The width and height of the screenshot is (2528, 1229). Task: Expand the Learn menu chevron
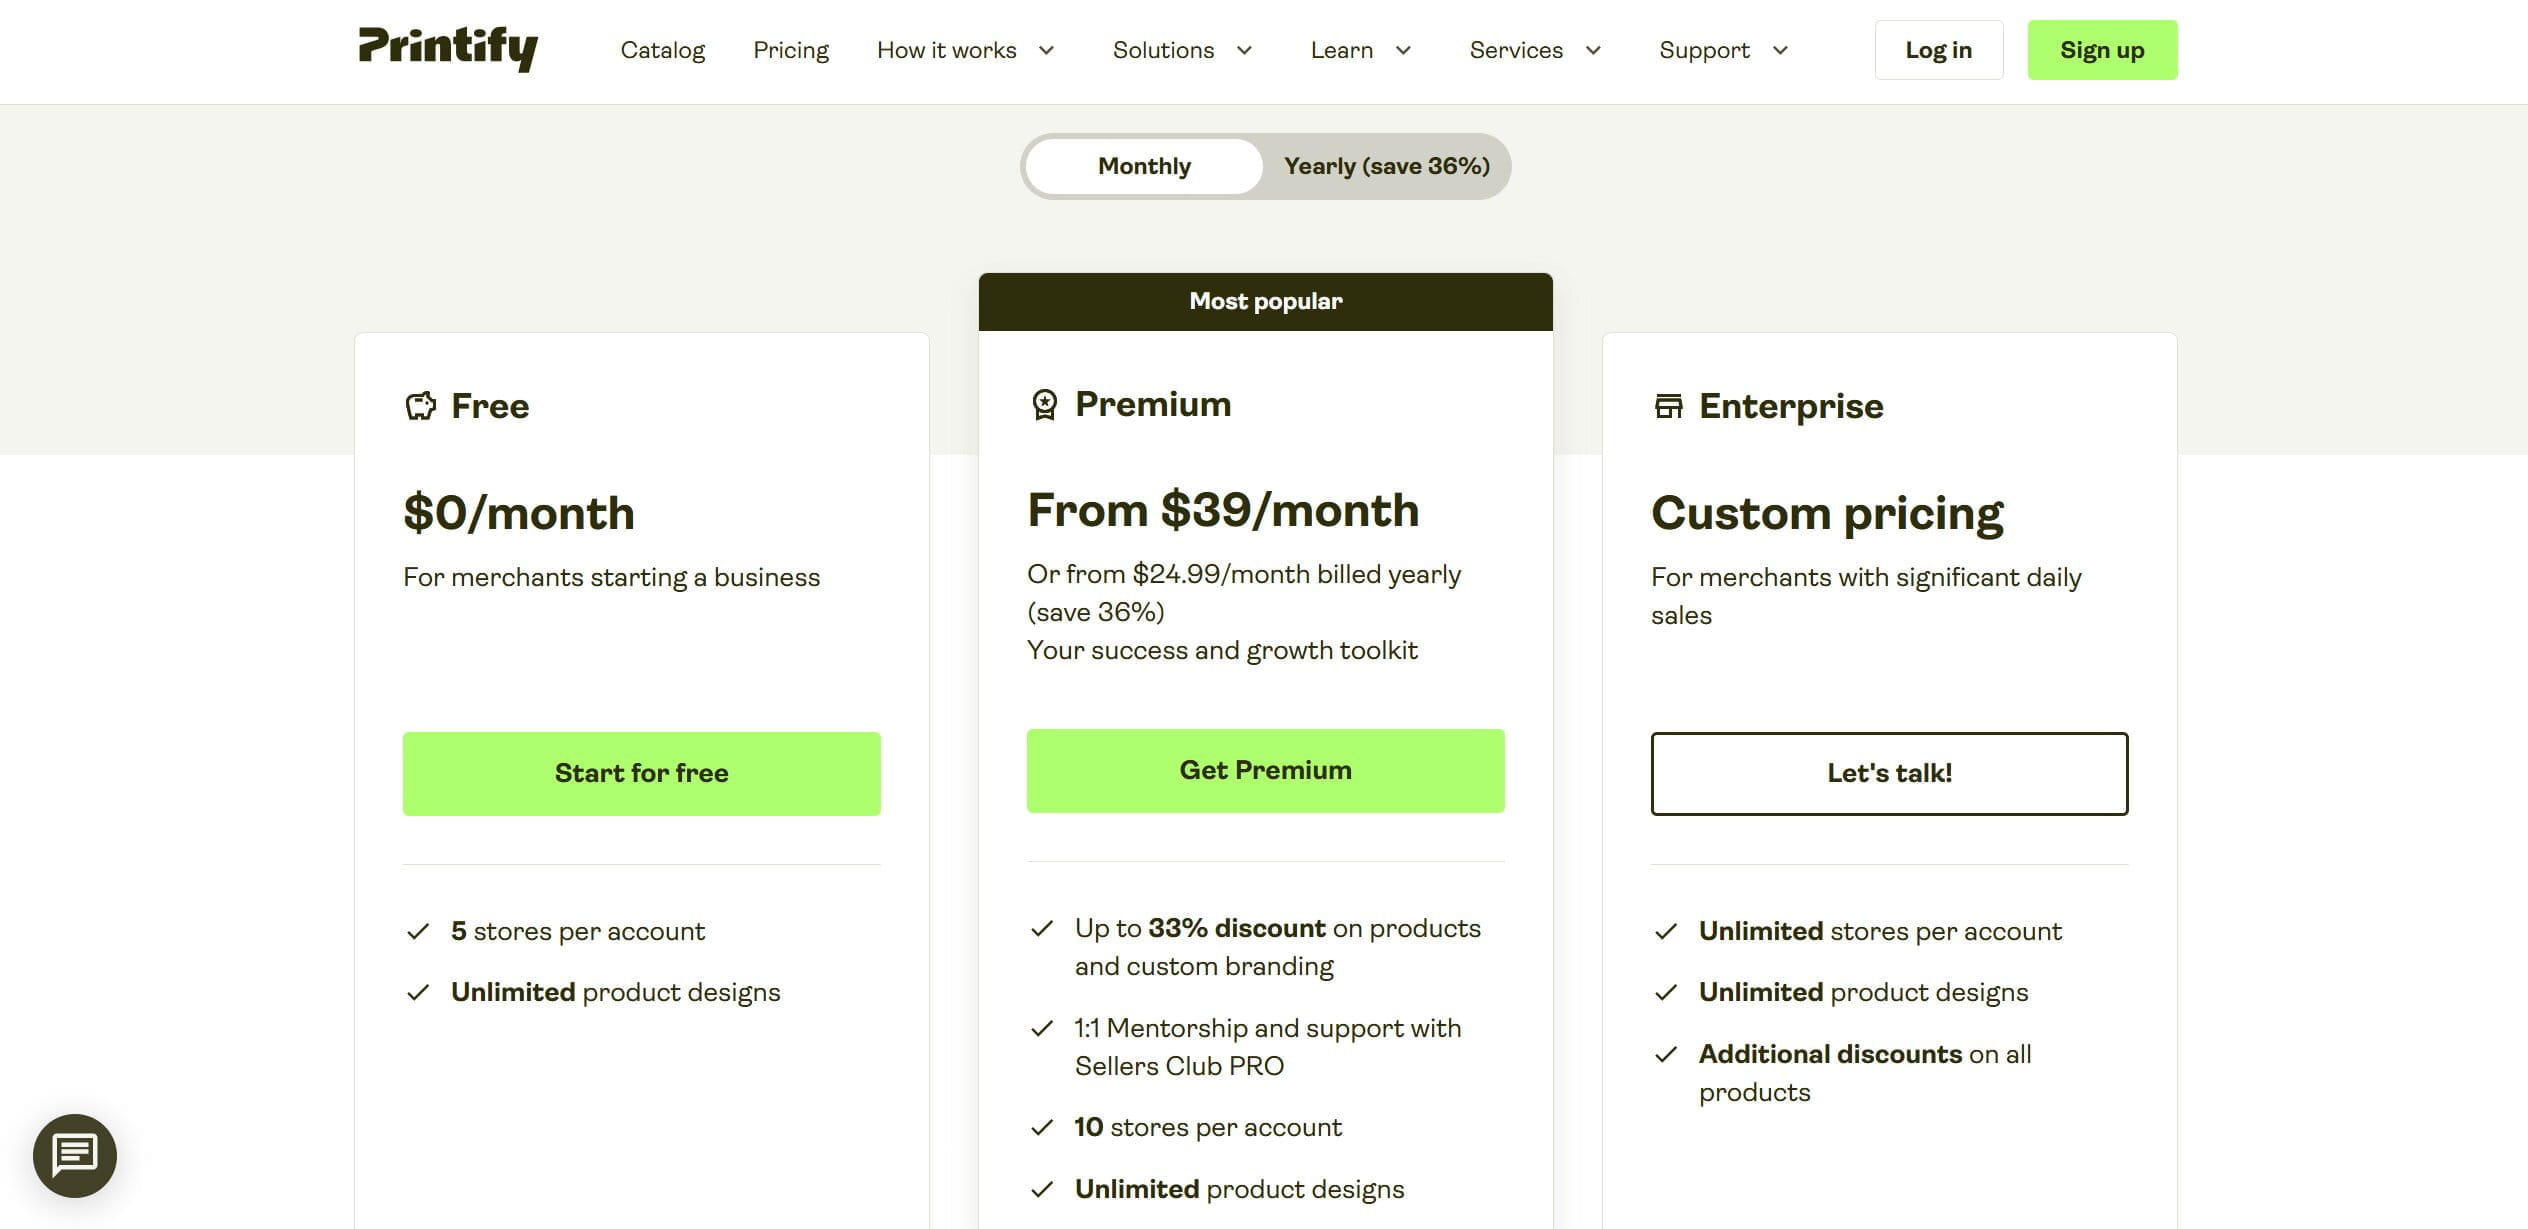(x=1403, y=50)
